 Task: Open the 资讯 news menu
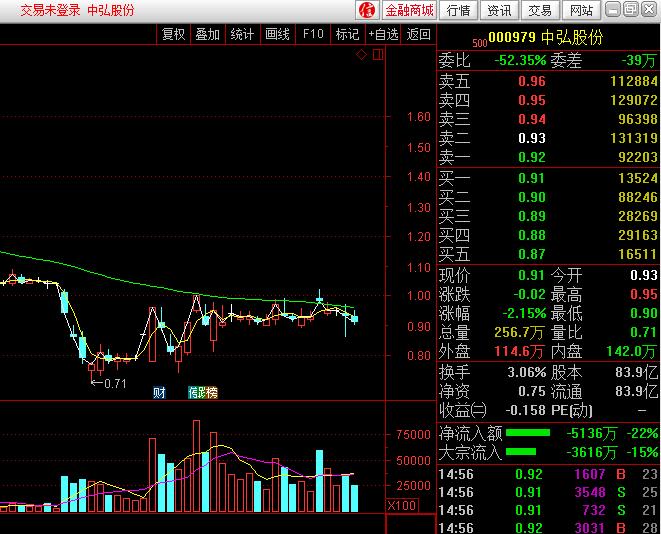point(499,10)
